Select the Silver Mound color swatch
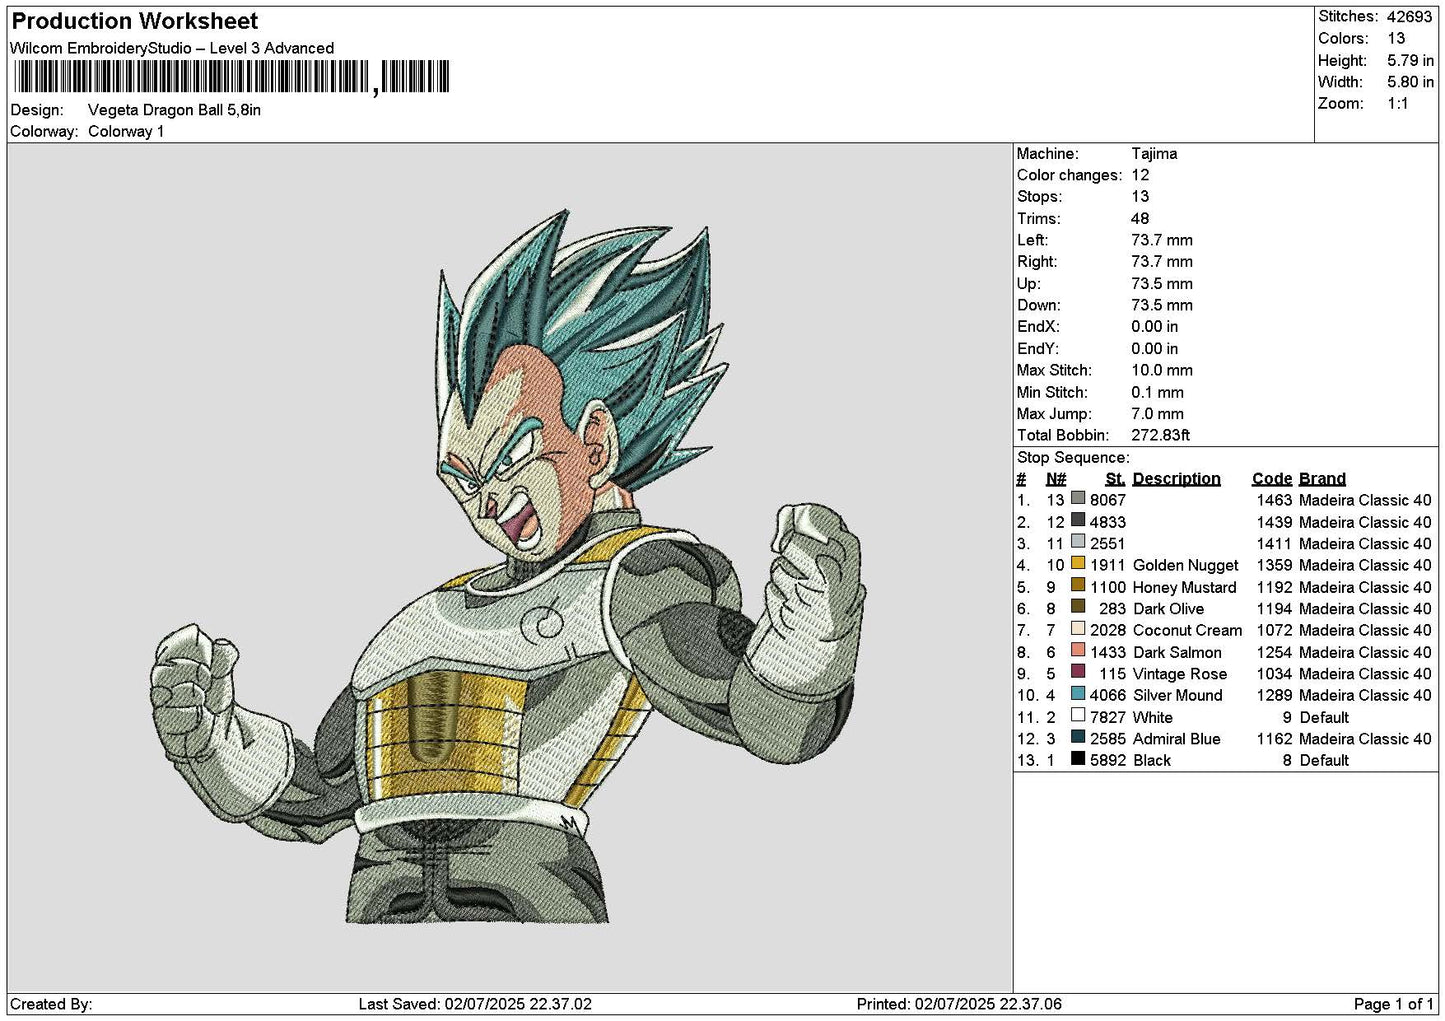The height and width of the screenshot is (1021, 1445). [1078, 694]
